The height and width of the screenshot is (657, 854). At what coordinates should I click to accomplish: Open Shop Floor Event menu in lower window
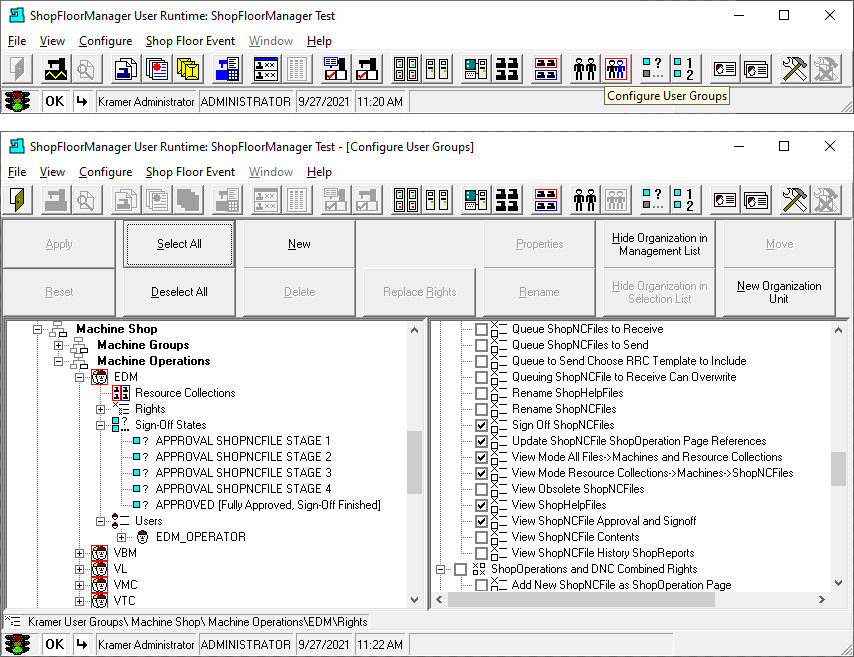(x=190, y=172)
